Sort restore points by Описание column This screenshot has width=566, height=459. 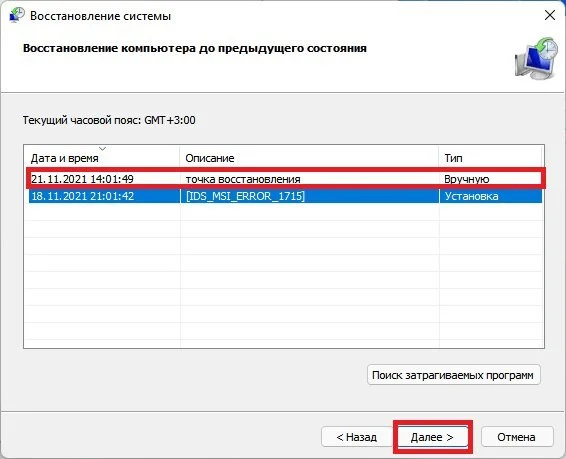point(309,158)
